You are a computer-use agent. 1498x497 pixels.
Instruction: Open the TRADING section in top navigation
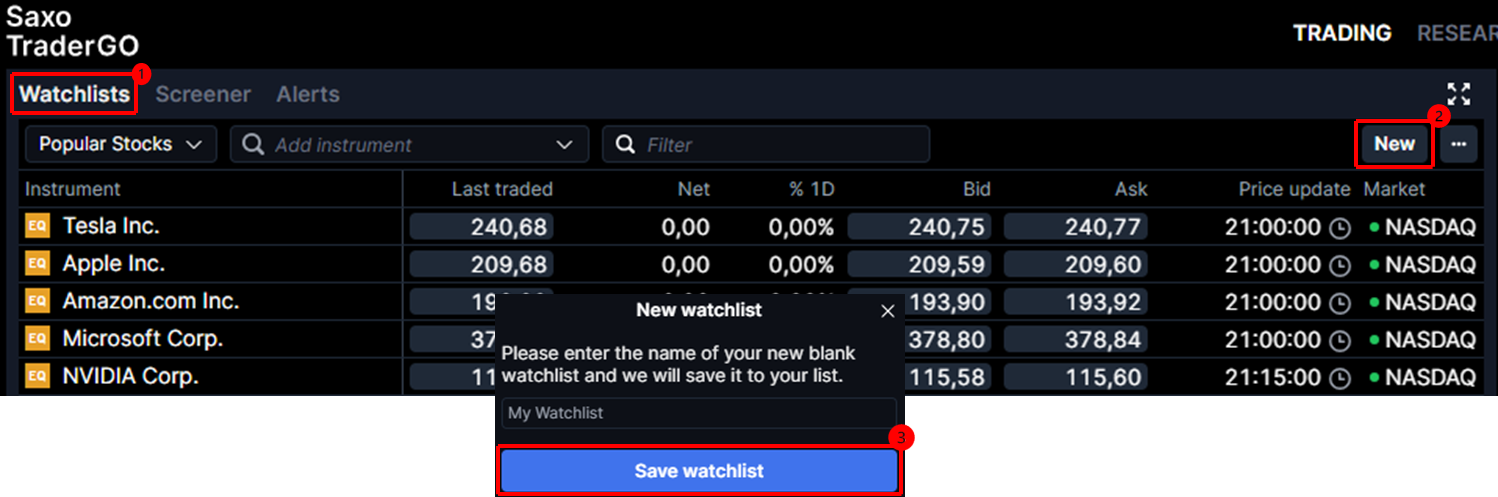[1342, 33]
